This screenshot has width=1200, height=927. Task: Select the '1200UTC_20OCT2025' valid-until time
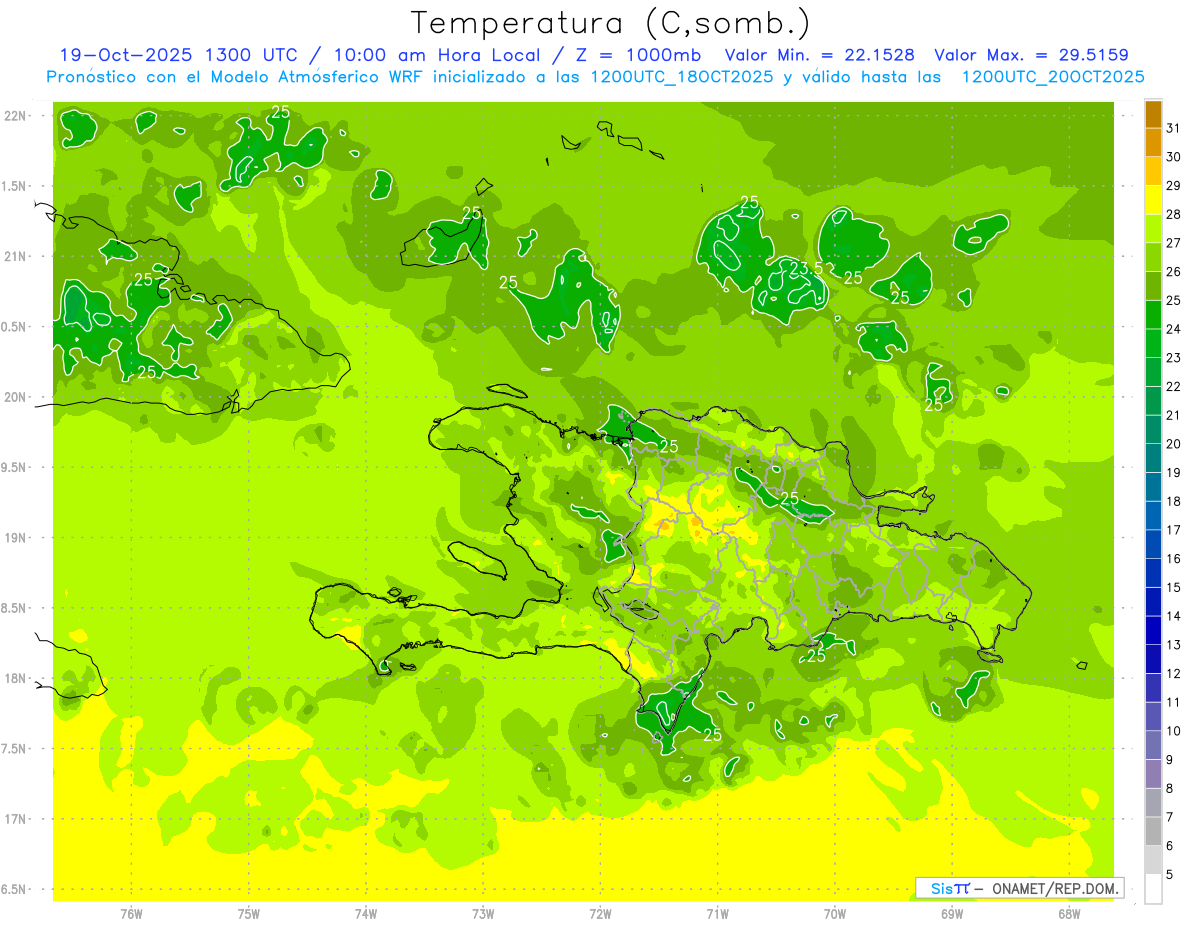click(1053, 77)
